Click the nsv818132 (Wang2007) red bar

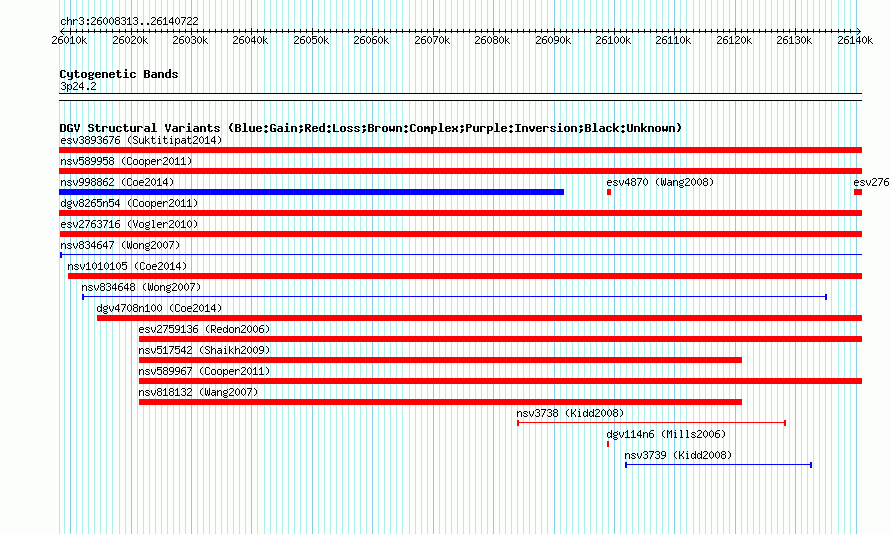[x=440, y=402]
